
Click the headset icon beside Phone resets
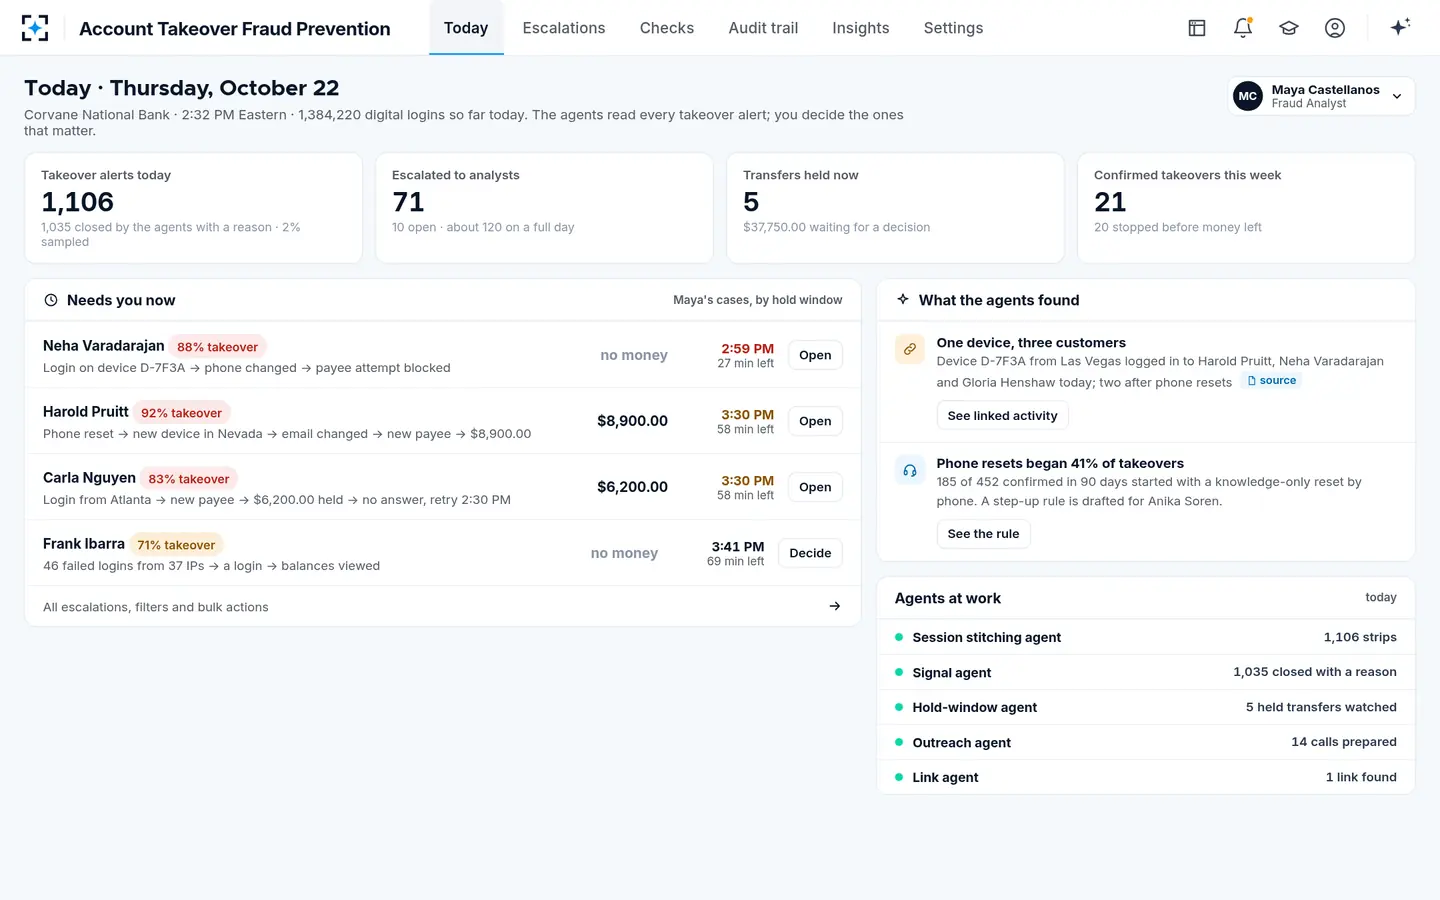(910, 470)
